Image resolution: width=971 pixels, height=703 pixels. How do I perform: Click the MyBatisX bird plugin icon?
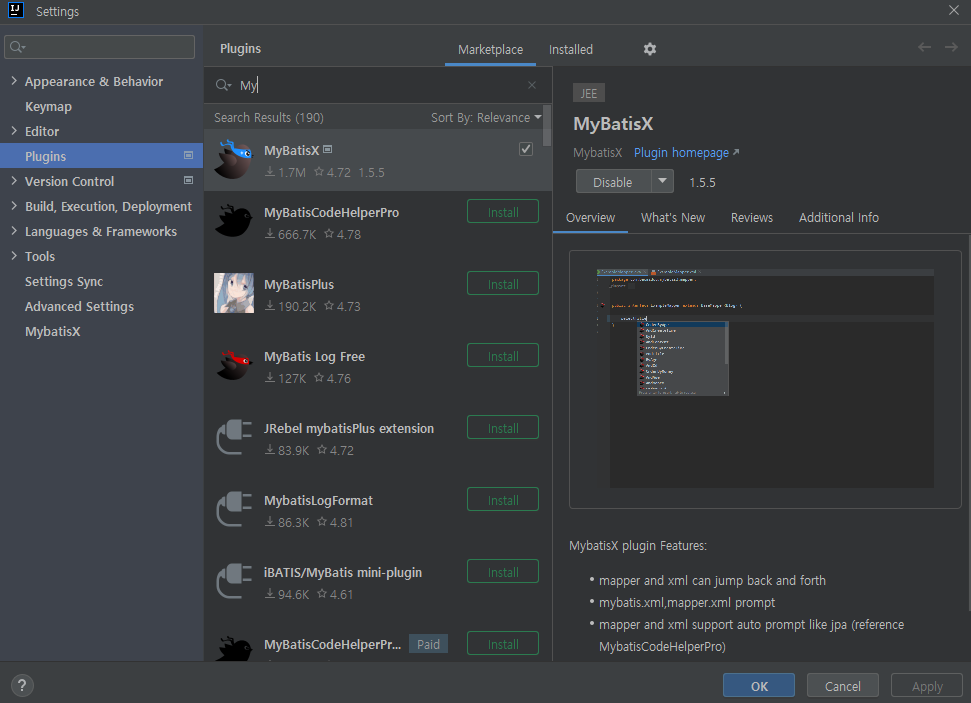tap(233, 160)
